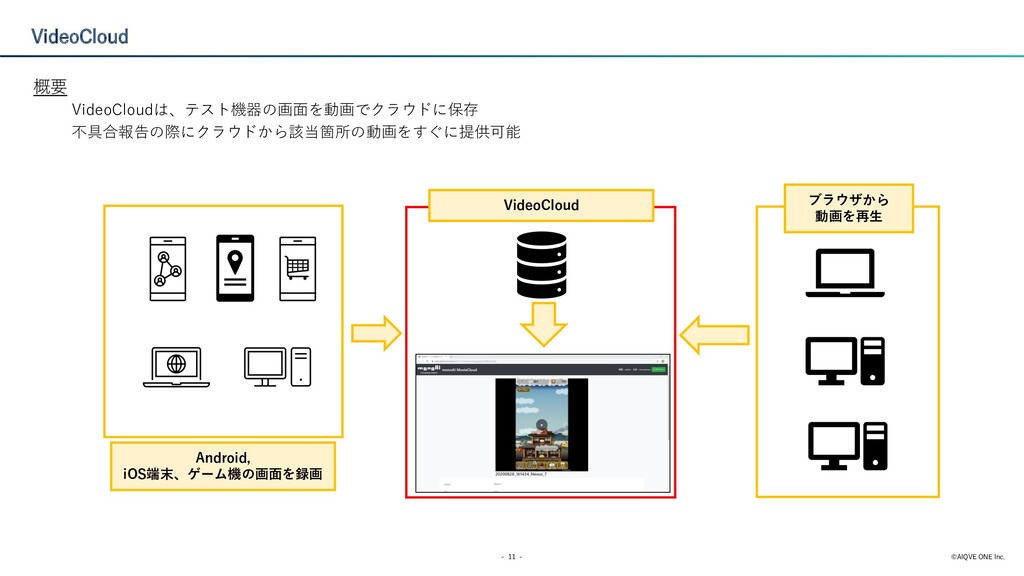
Task: Click the 'ブラウザから動画を再生' label
Action: pyautogui.click(x=848, y=208)
